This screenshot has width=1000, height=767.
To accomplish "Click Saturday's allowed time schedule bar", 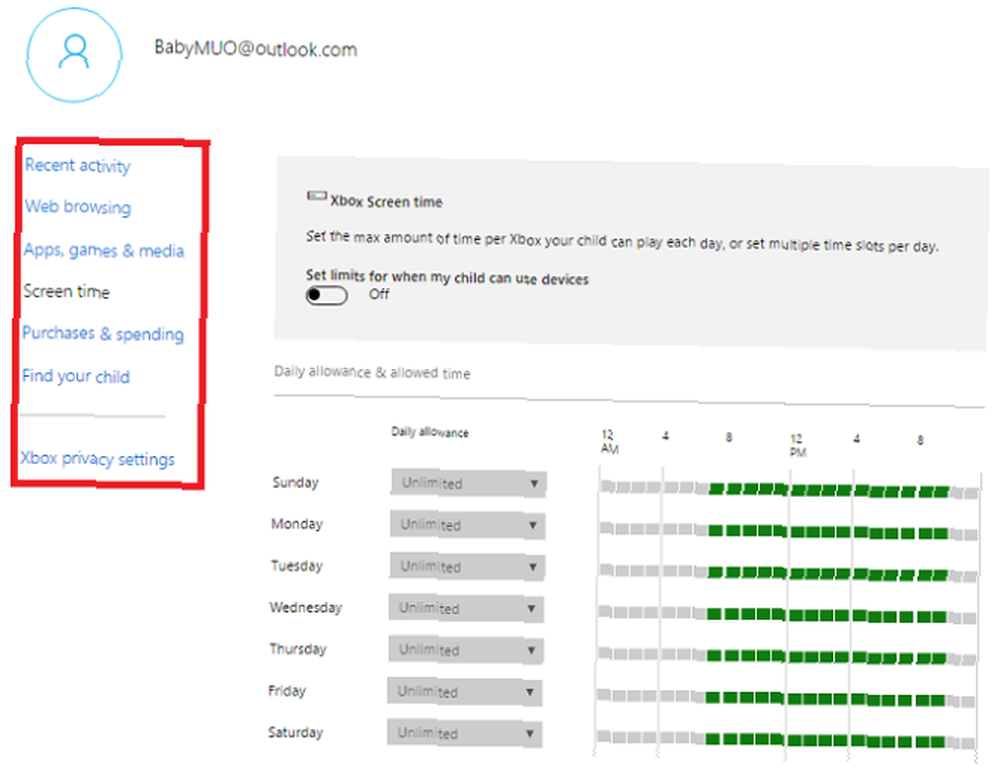I will pos(786,740).
